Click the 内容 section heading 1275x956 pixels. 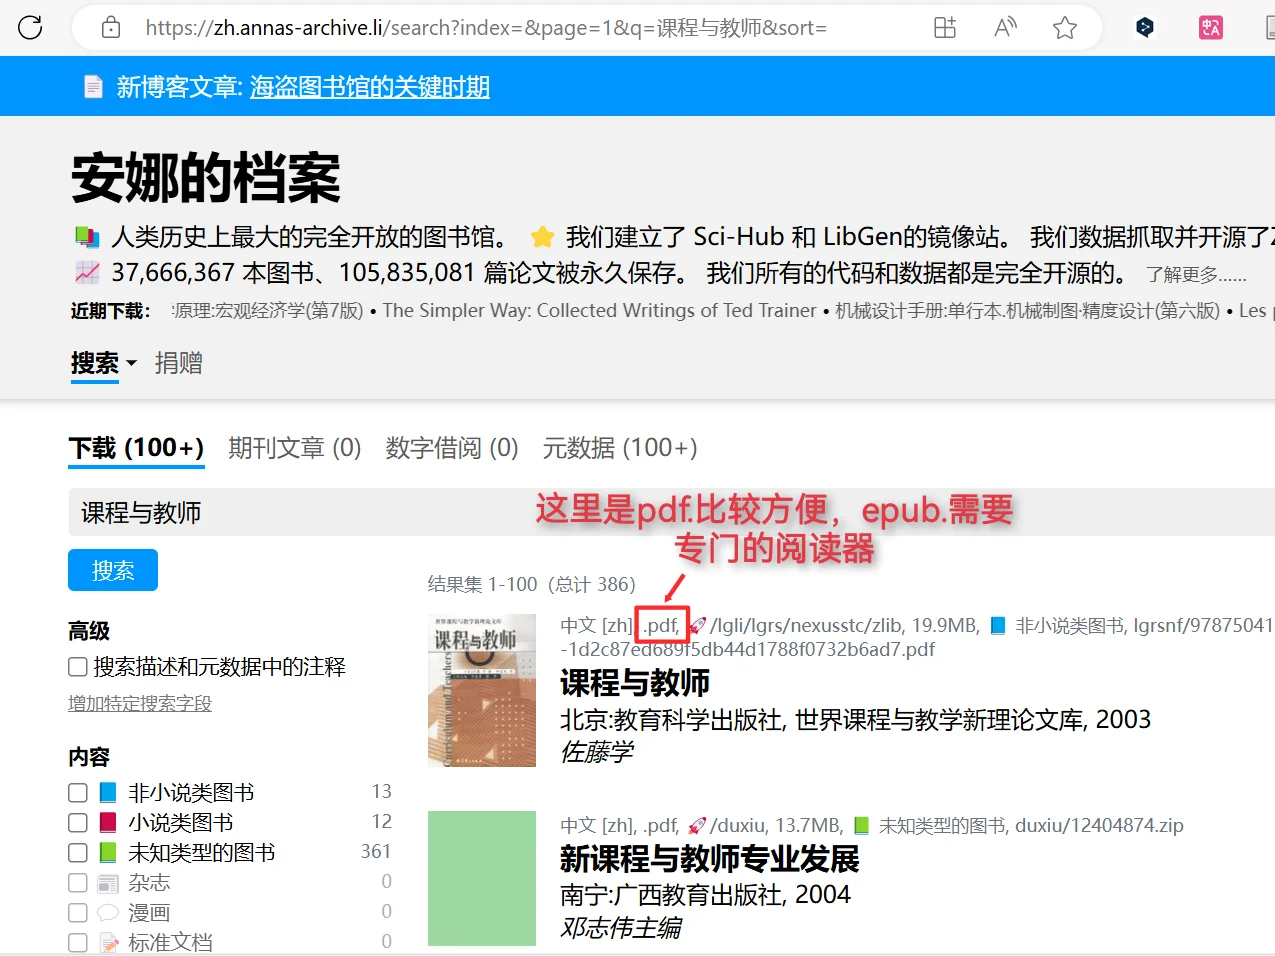point(89,757)
